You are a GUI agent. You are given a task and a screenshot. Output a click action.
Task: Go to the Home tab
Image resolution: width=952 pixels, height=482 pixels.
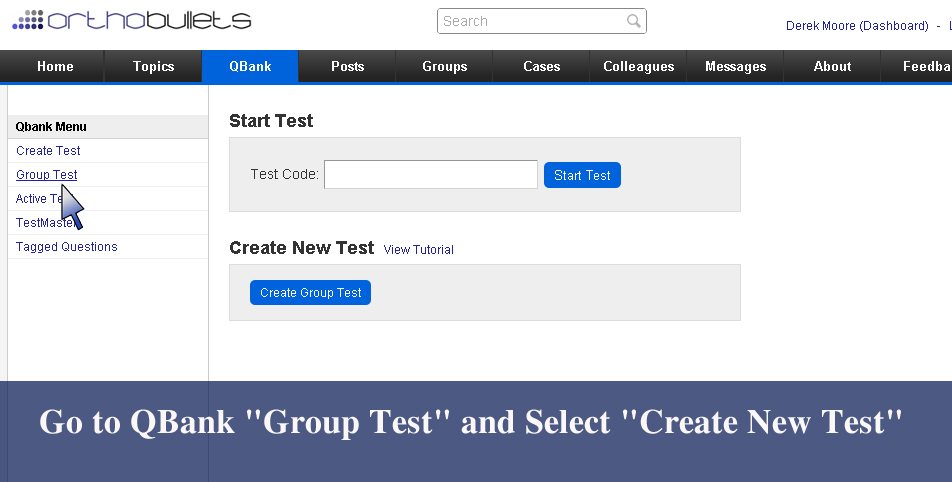pos(55,66)
